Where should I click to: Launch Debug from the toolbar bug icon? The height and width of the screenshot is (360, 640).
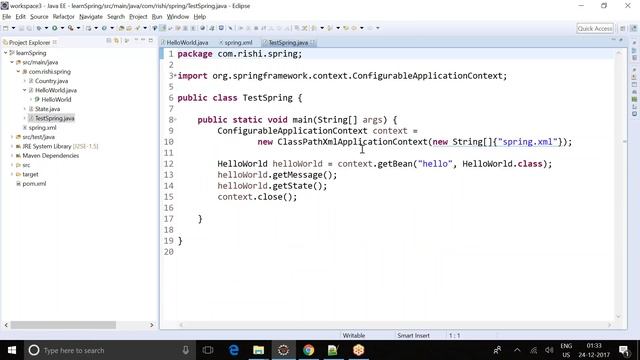(39, 28)
